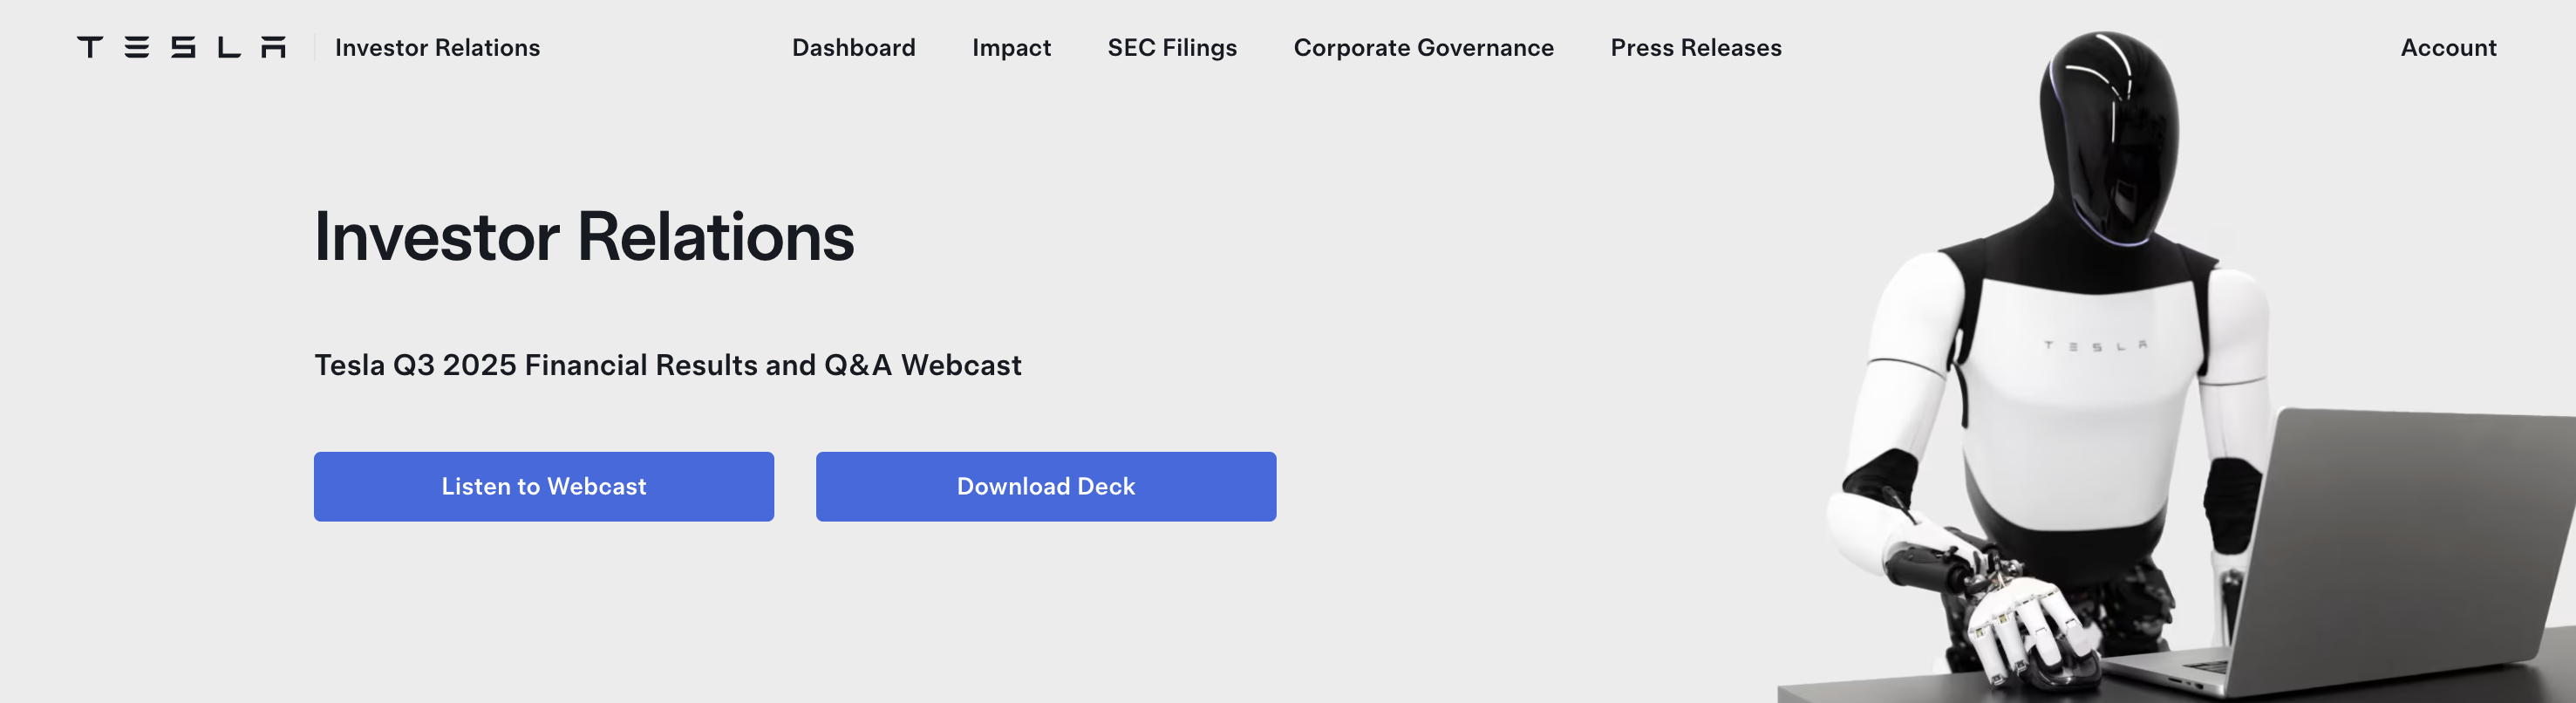
Task: Click the large Investor Relations heading
Action: pyautogui.click(x=584, y=237)
